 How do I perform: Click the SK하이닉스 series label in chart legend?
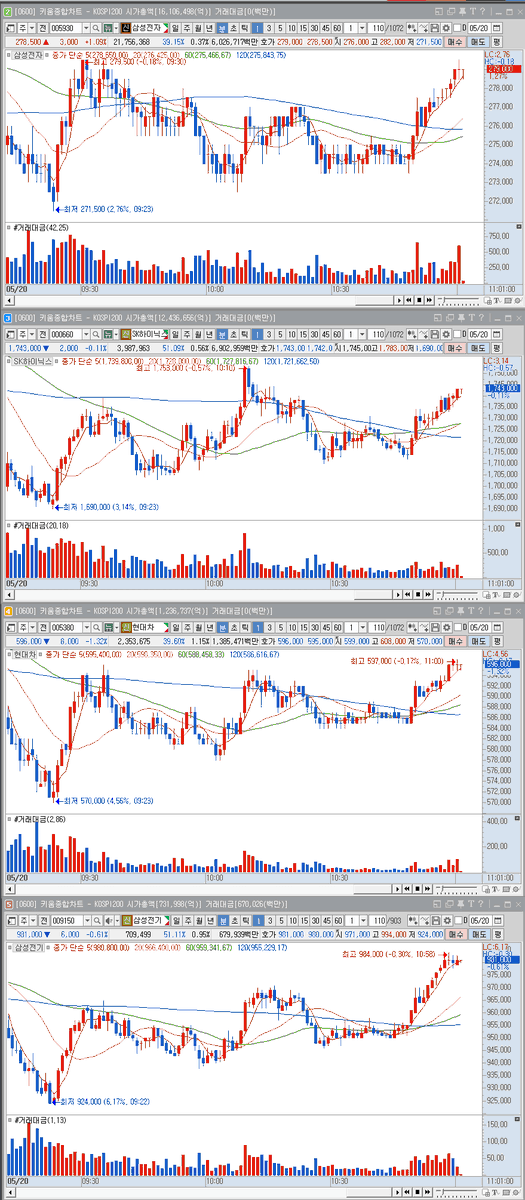(30, 360)
